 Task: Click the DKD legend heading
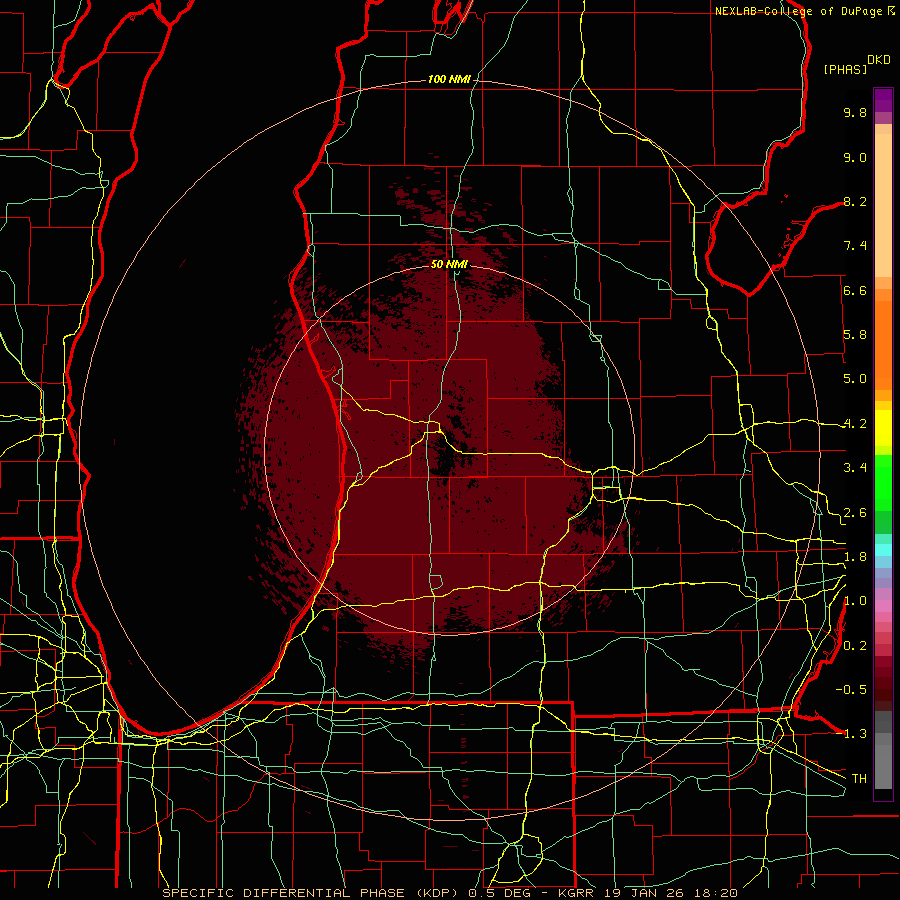[878, 60]
